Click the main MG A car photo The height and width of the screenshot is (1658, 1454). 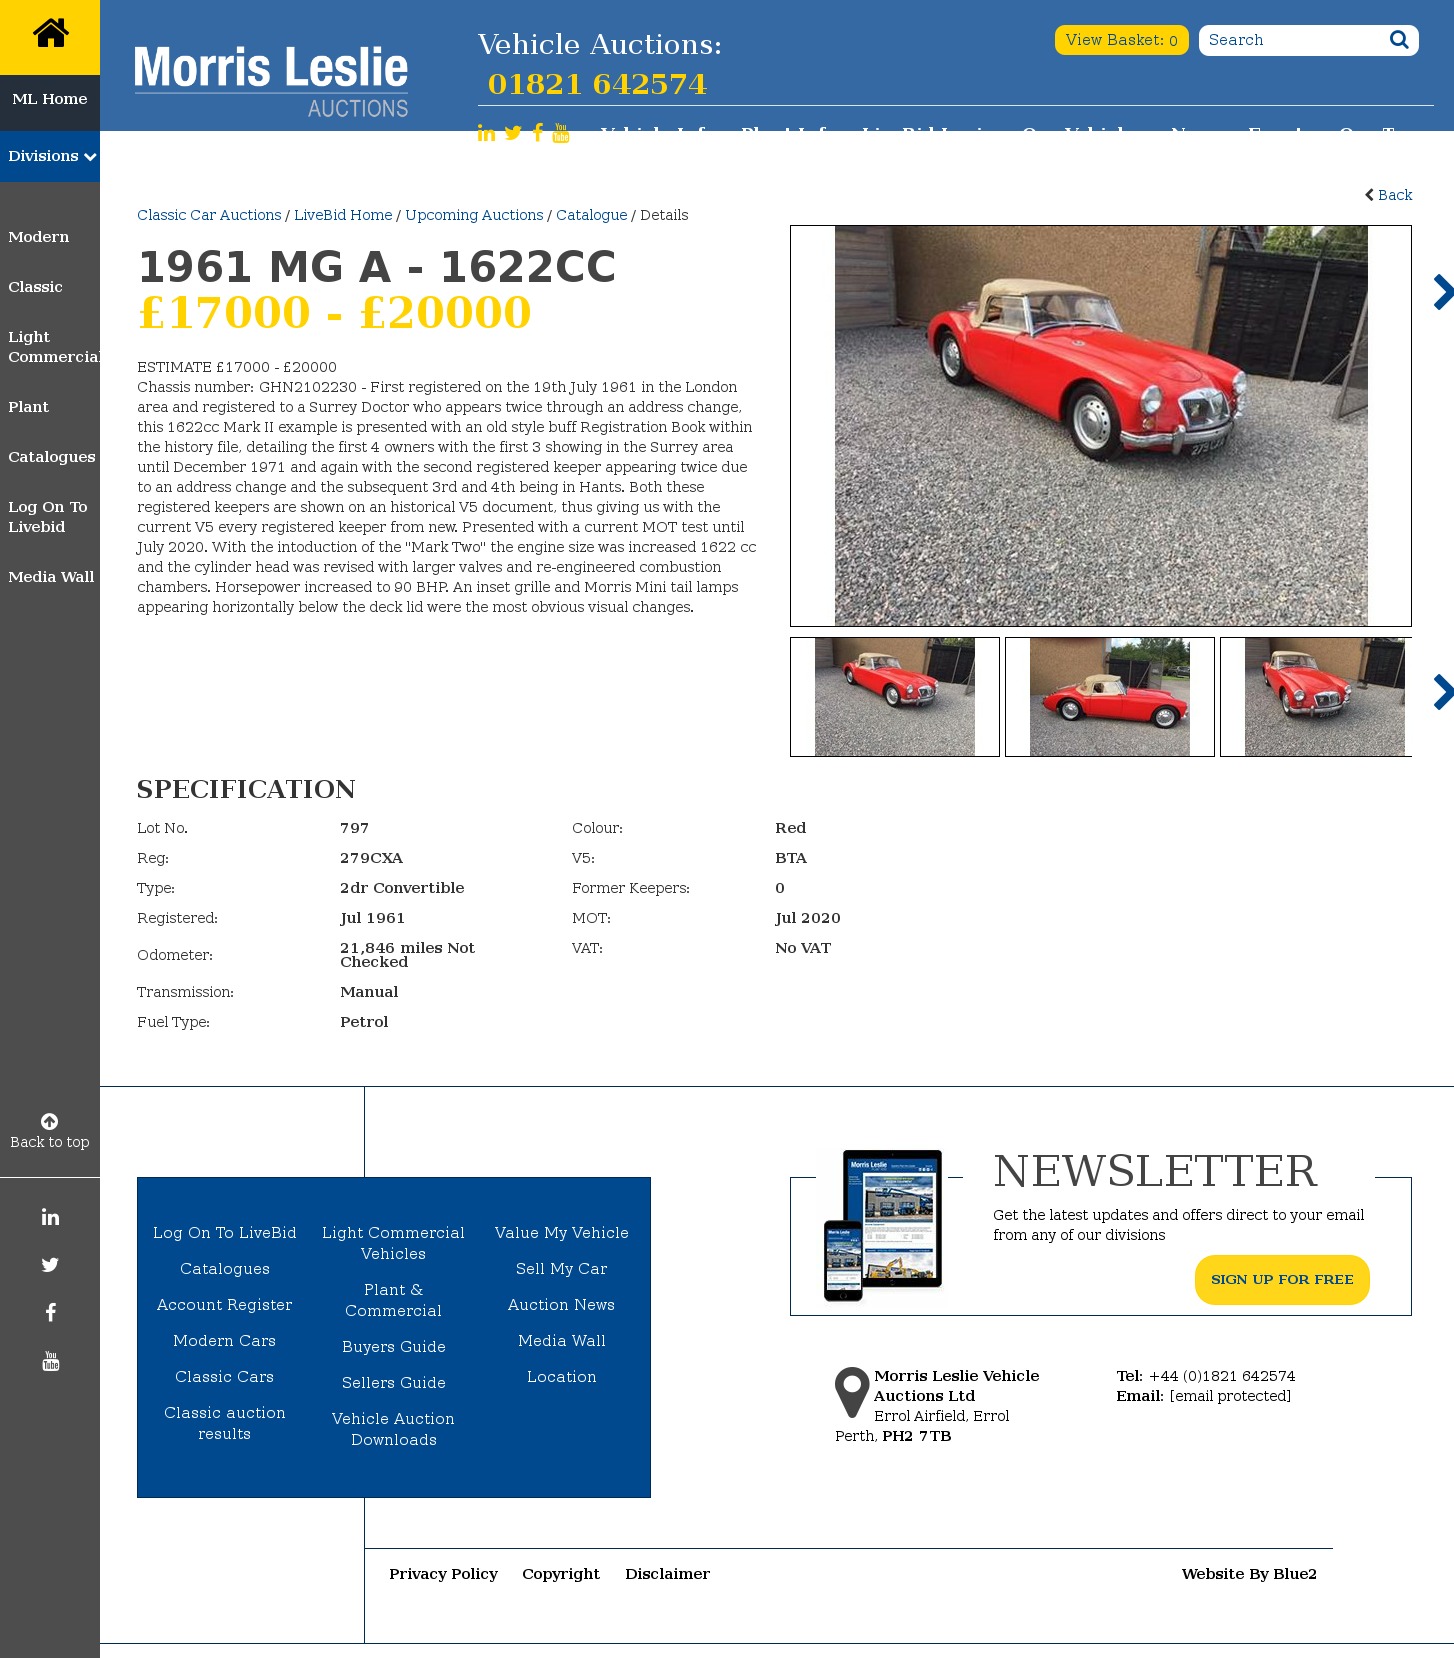[x=1101, y=426]
